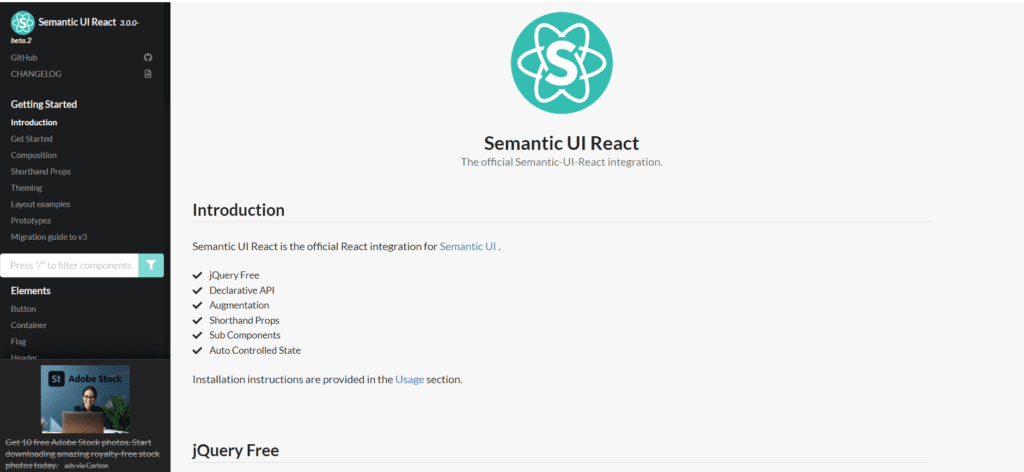Screen dimensions: 1024x472
Task: Select Button under Elements
Action: pos(23,309)
